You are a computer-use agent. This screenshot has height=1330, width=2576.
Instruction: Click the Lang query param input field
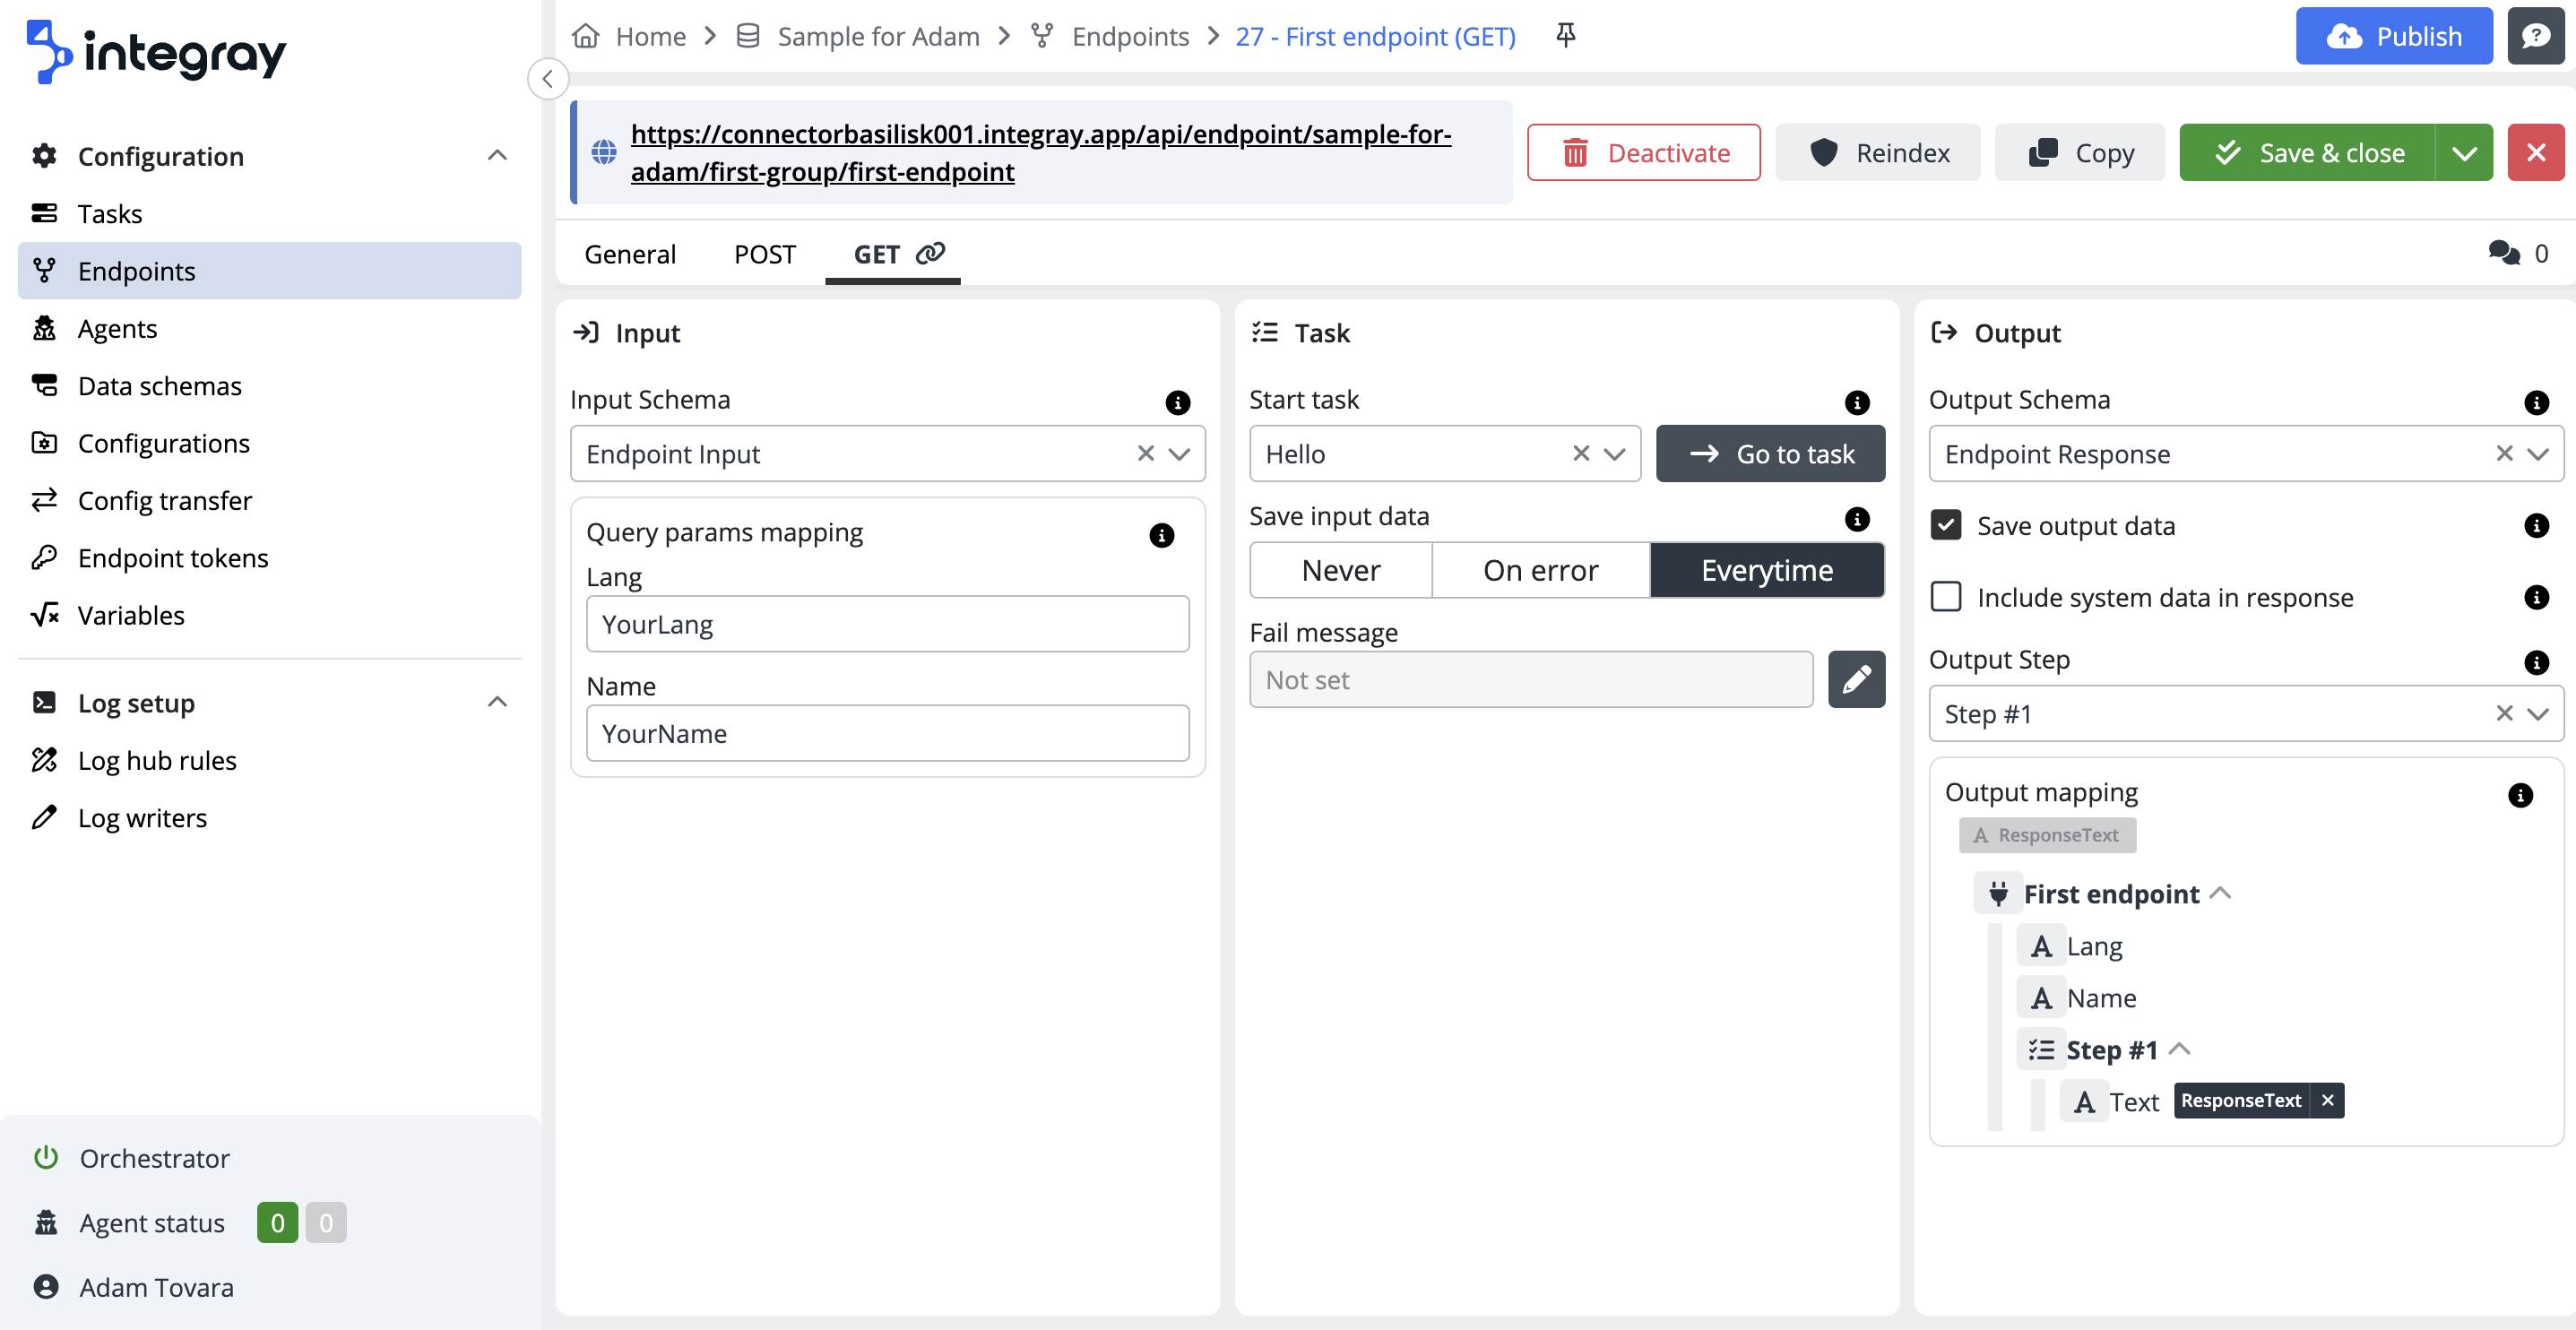click(x=887, y=624)
